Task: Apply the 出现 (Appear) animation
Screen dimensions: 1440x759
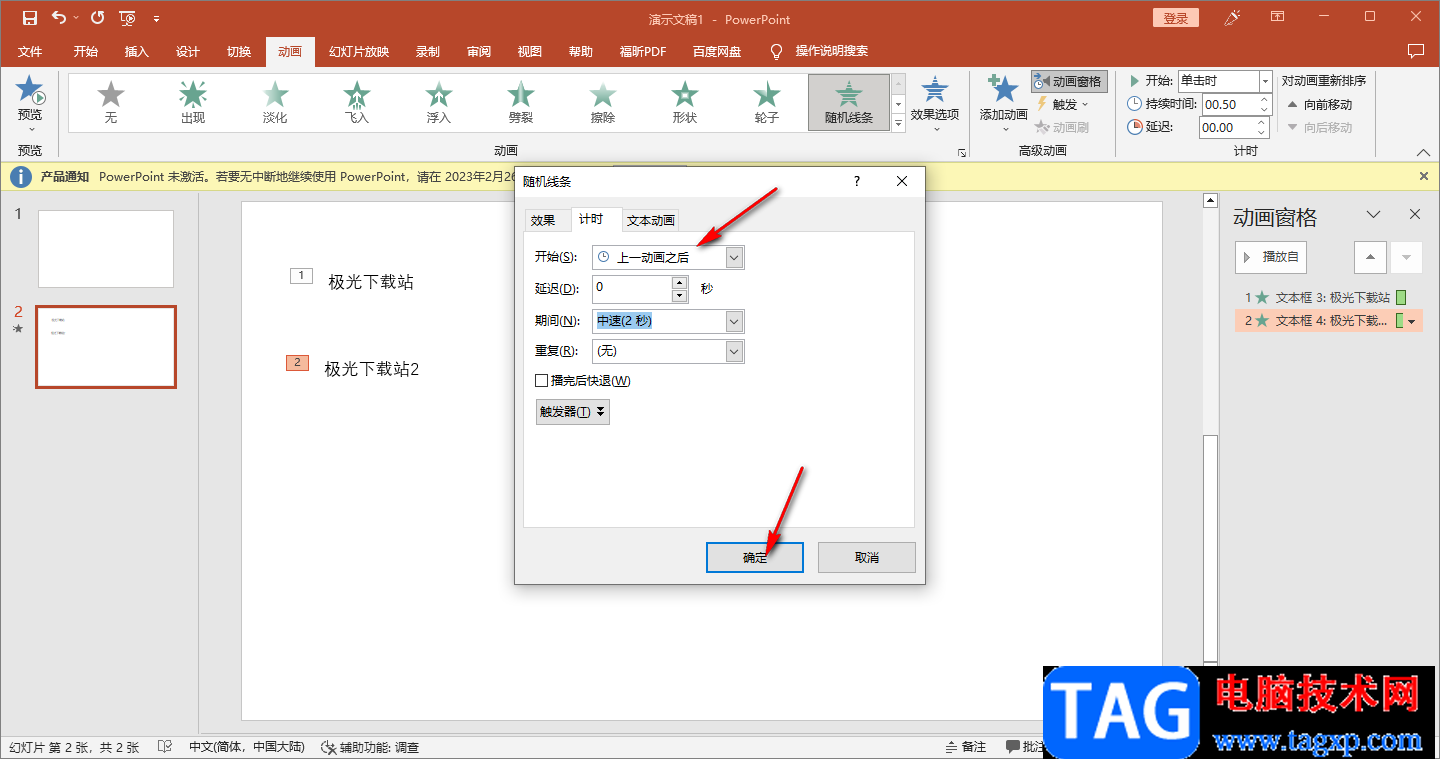Action: tap(193, 103)
